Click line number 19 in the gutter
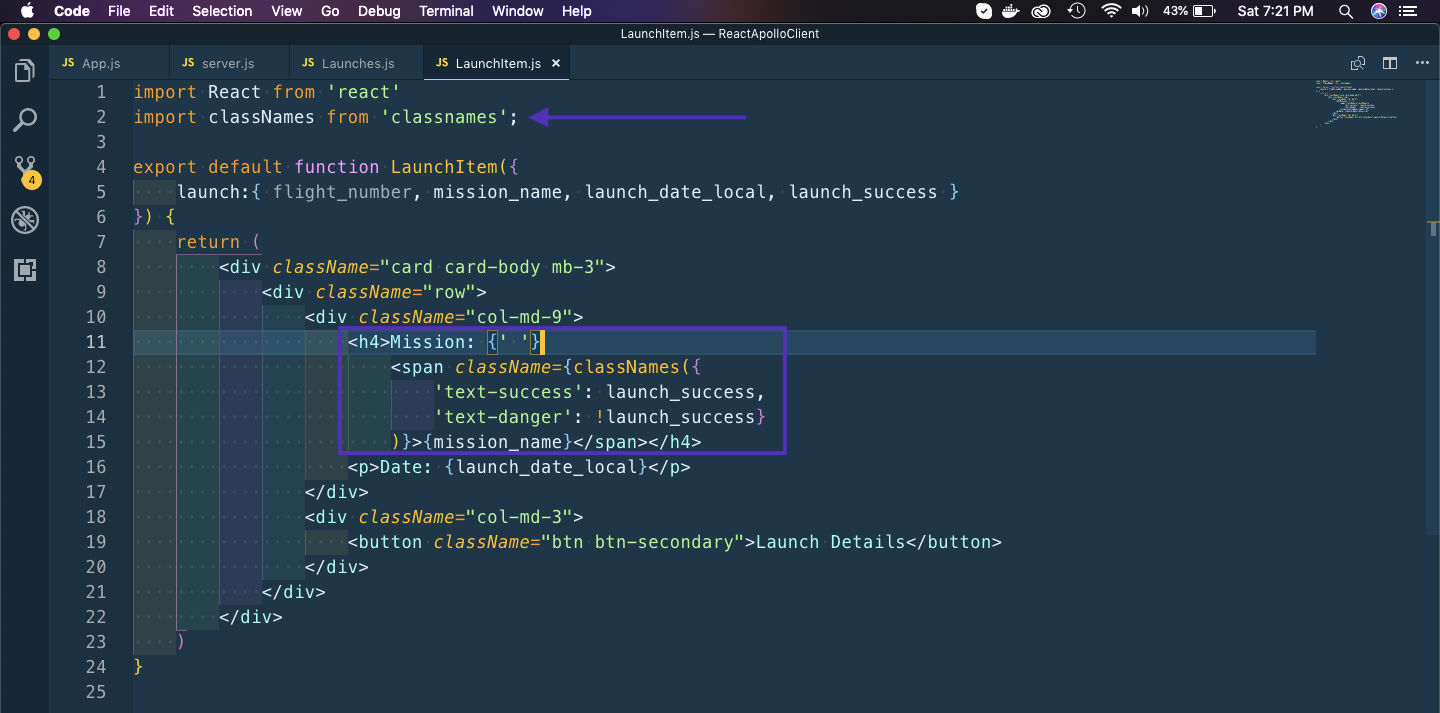Screen dimensions: 1440x713 tap(95, 542)
